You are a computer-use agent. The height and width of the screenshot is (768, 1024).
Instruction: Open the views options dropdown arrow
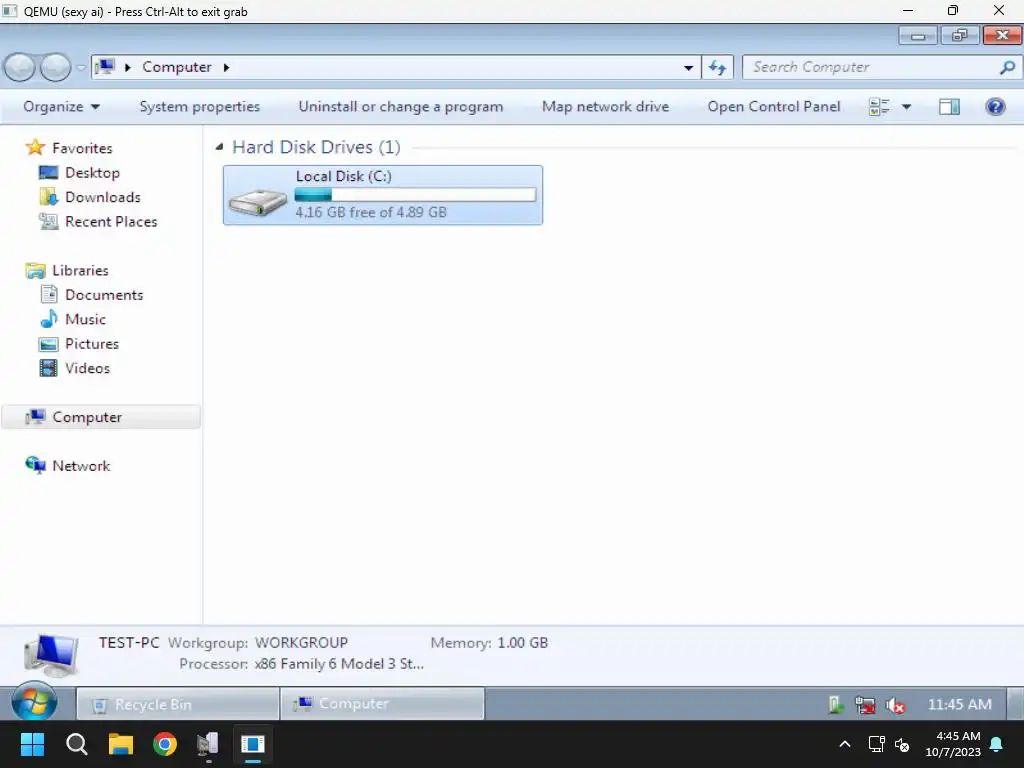pyautogui.click(x=906, y=106)
